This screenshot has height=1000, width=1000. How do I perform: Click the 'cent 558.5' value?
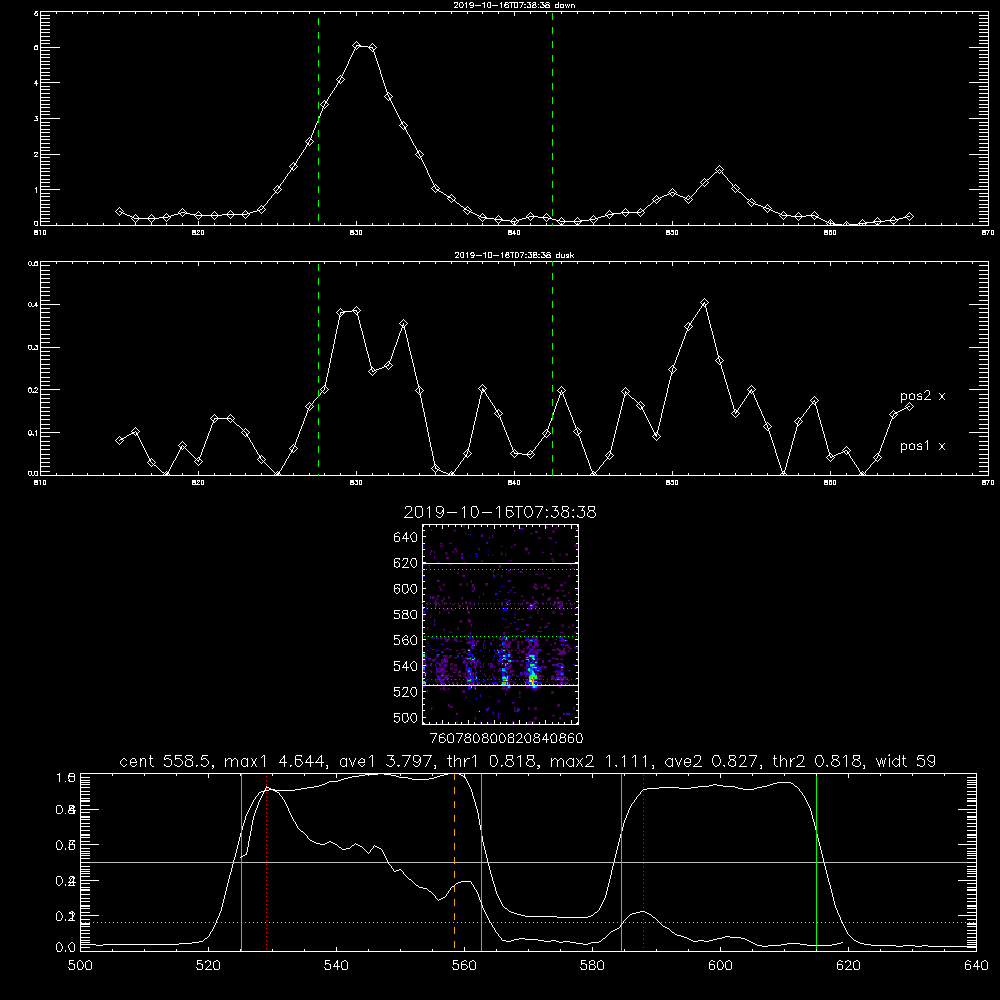167,761
